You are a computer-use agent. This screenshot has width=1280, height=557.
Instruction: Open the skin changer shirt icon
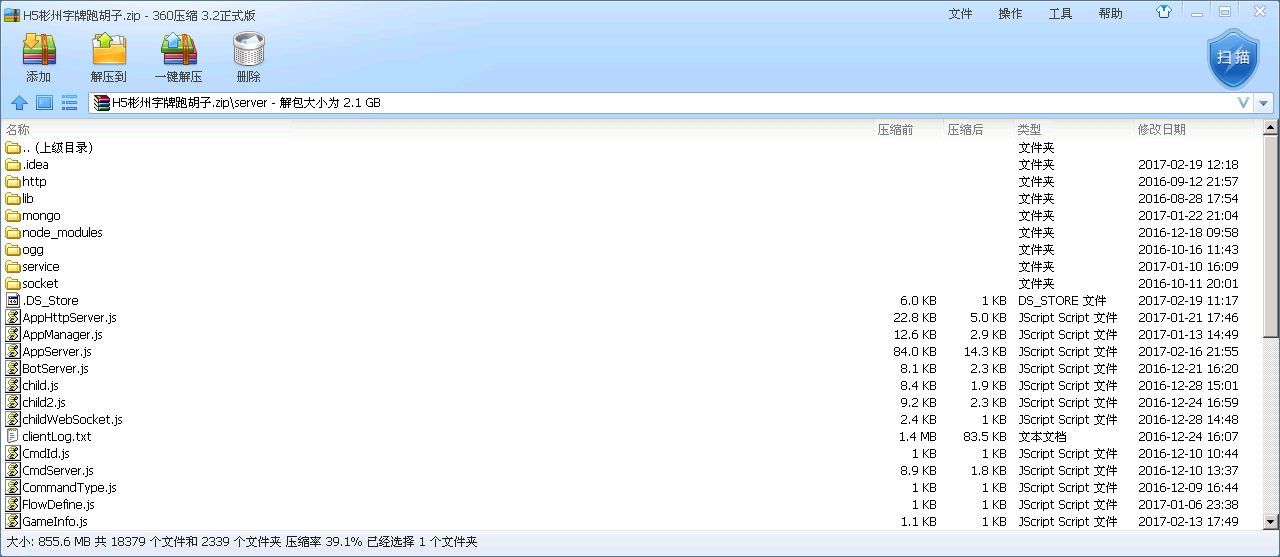tap(1164, 13)
